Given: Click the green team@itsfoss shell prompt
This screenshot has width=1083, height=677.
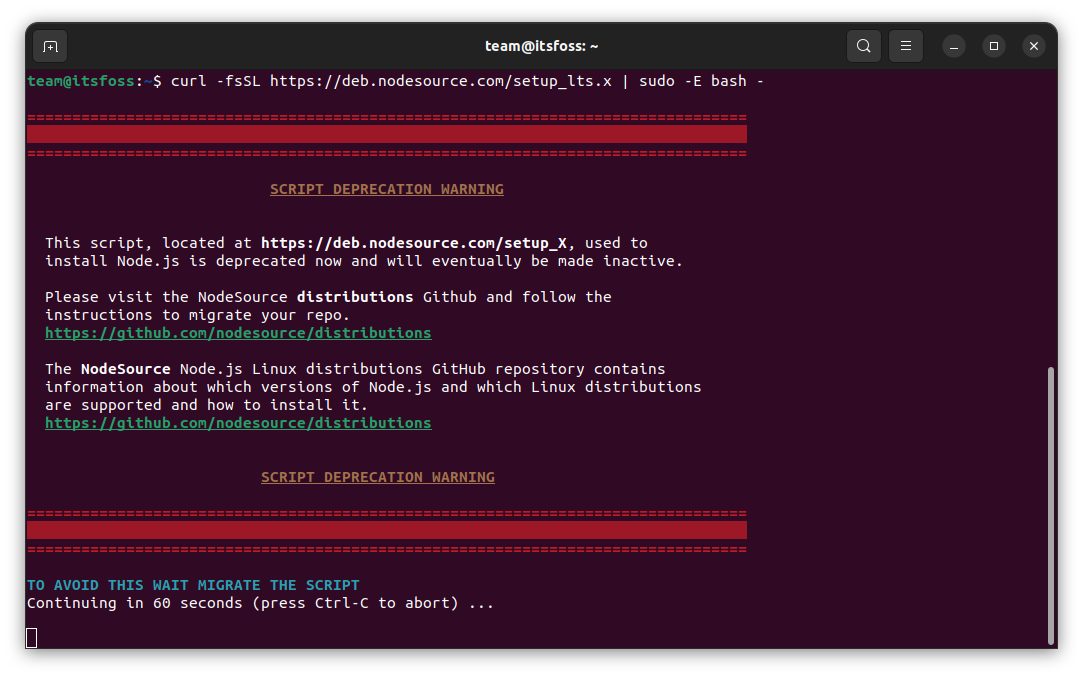Looking at the screenshot, I should [x=80, y=81].
